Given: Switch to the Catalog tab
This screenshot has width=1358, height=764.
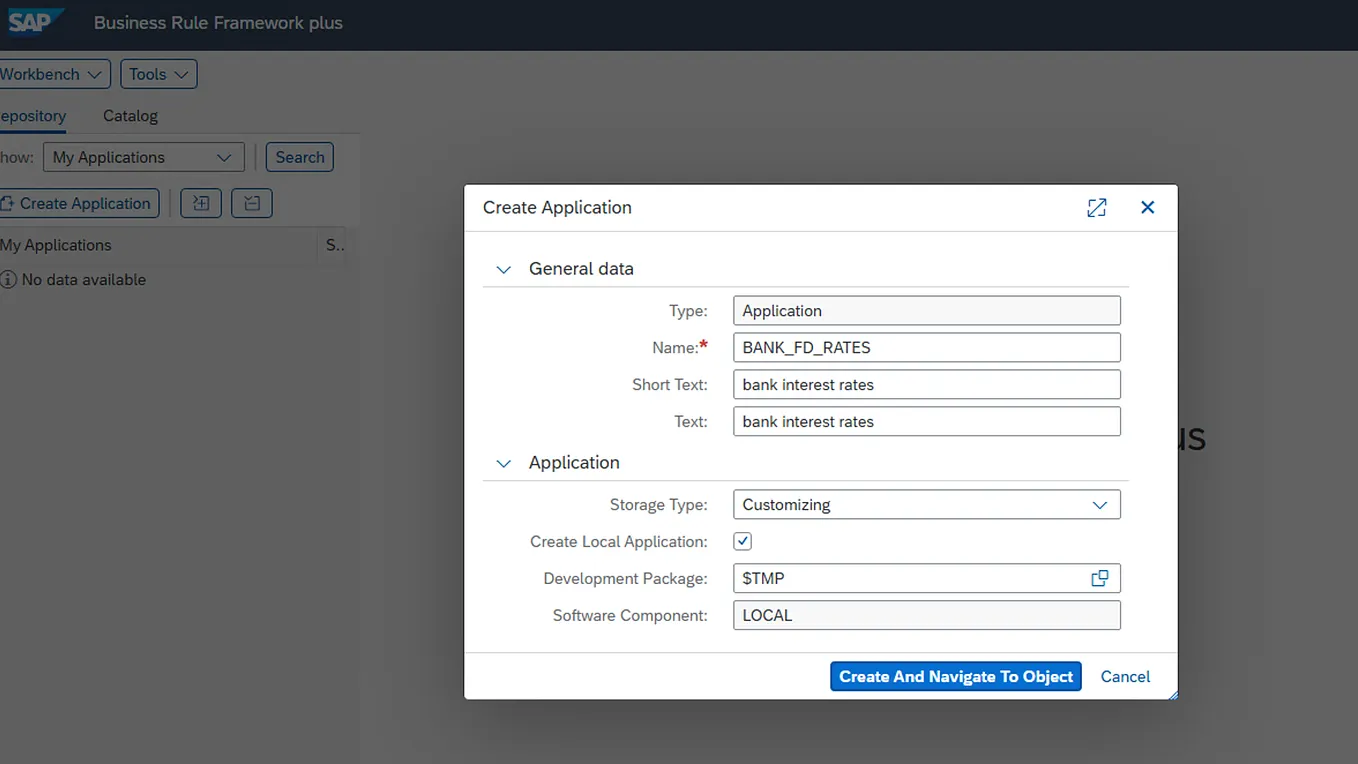Looking at the screenshot, I should [130, 116].
